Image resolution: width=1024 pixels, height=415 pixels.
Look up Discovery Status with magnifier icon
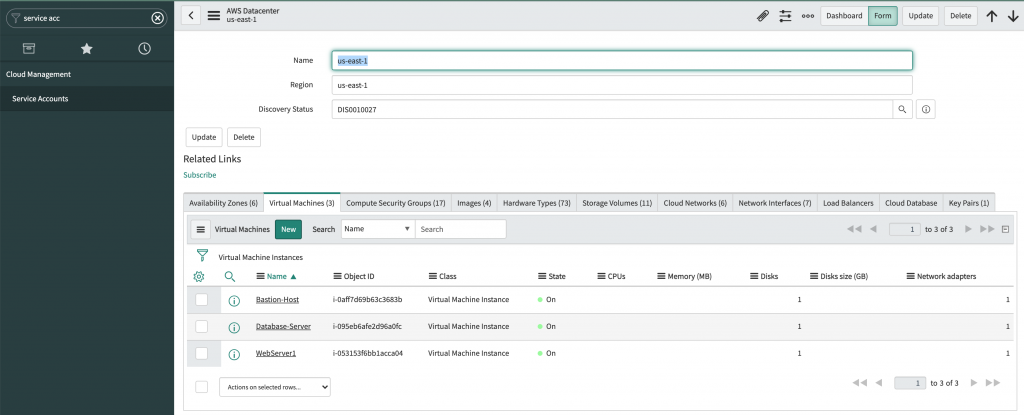pos(902,110)
